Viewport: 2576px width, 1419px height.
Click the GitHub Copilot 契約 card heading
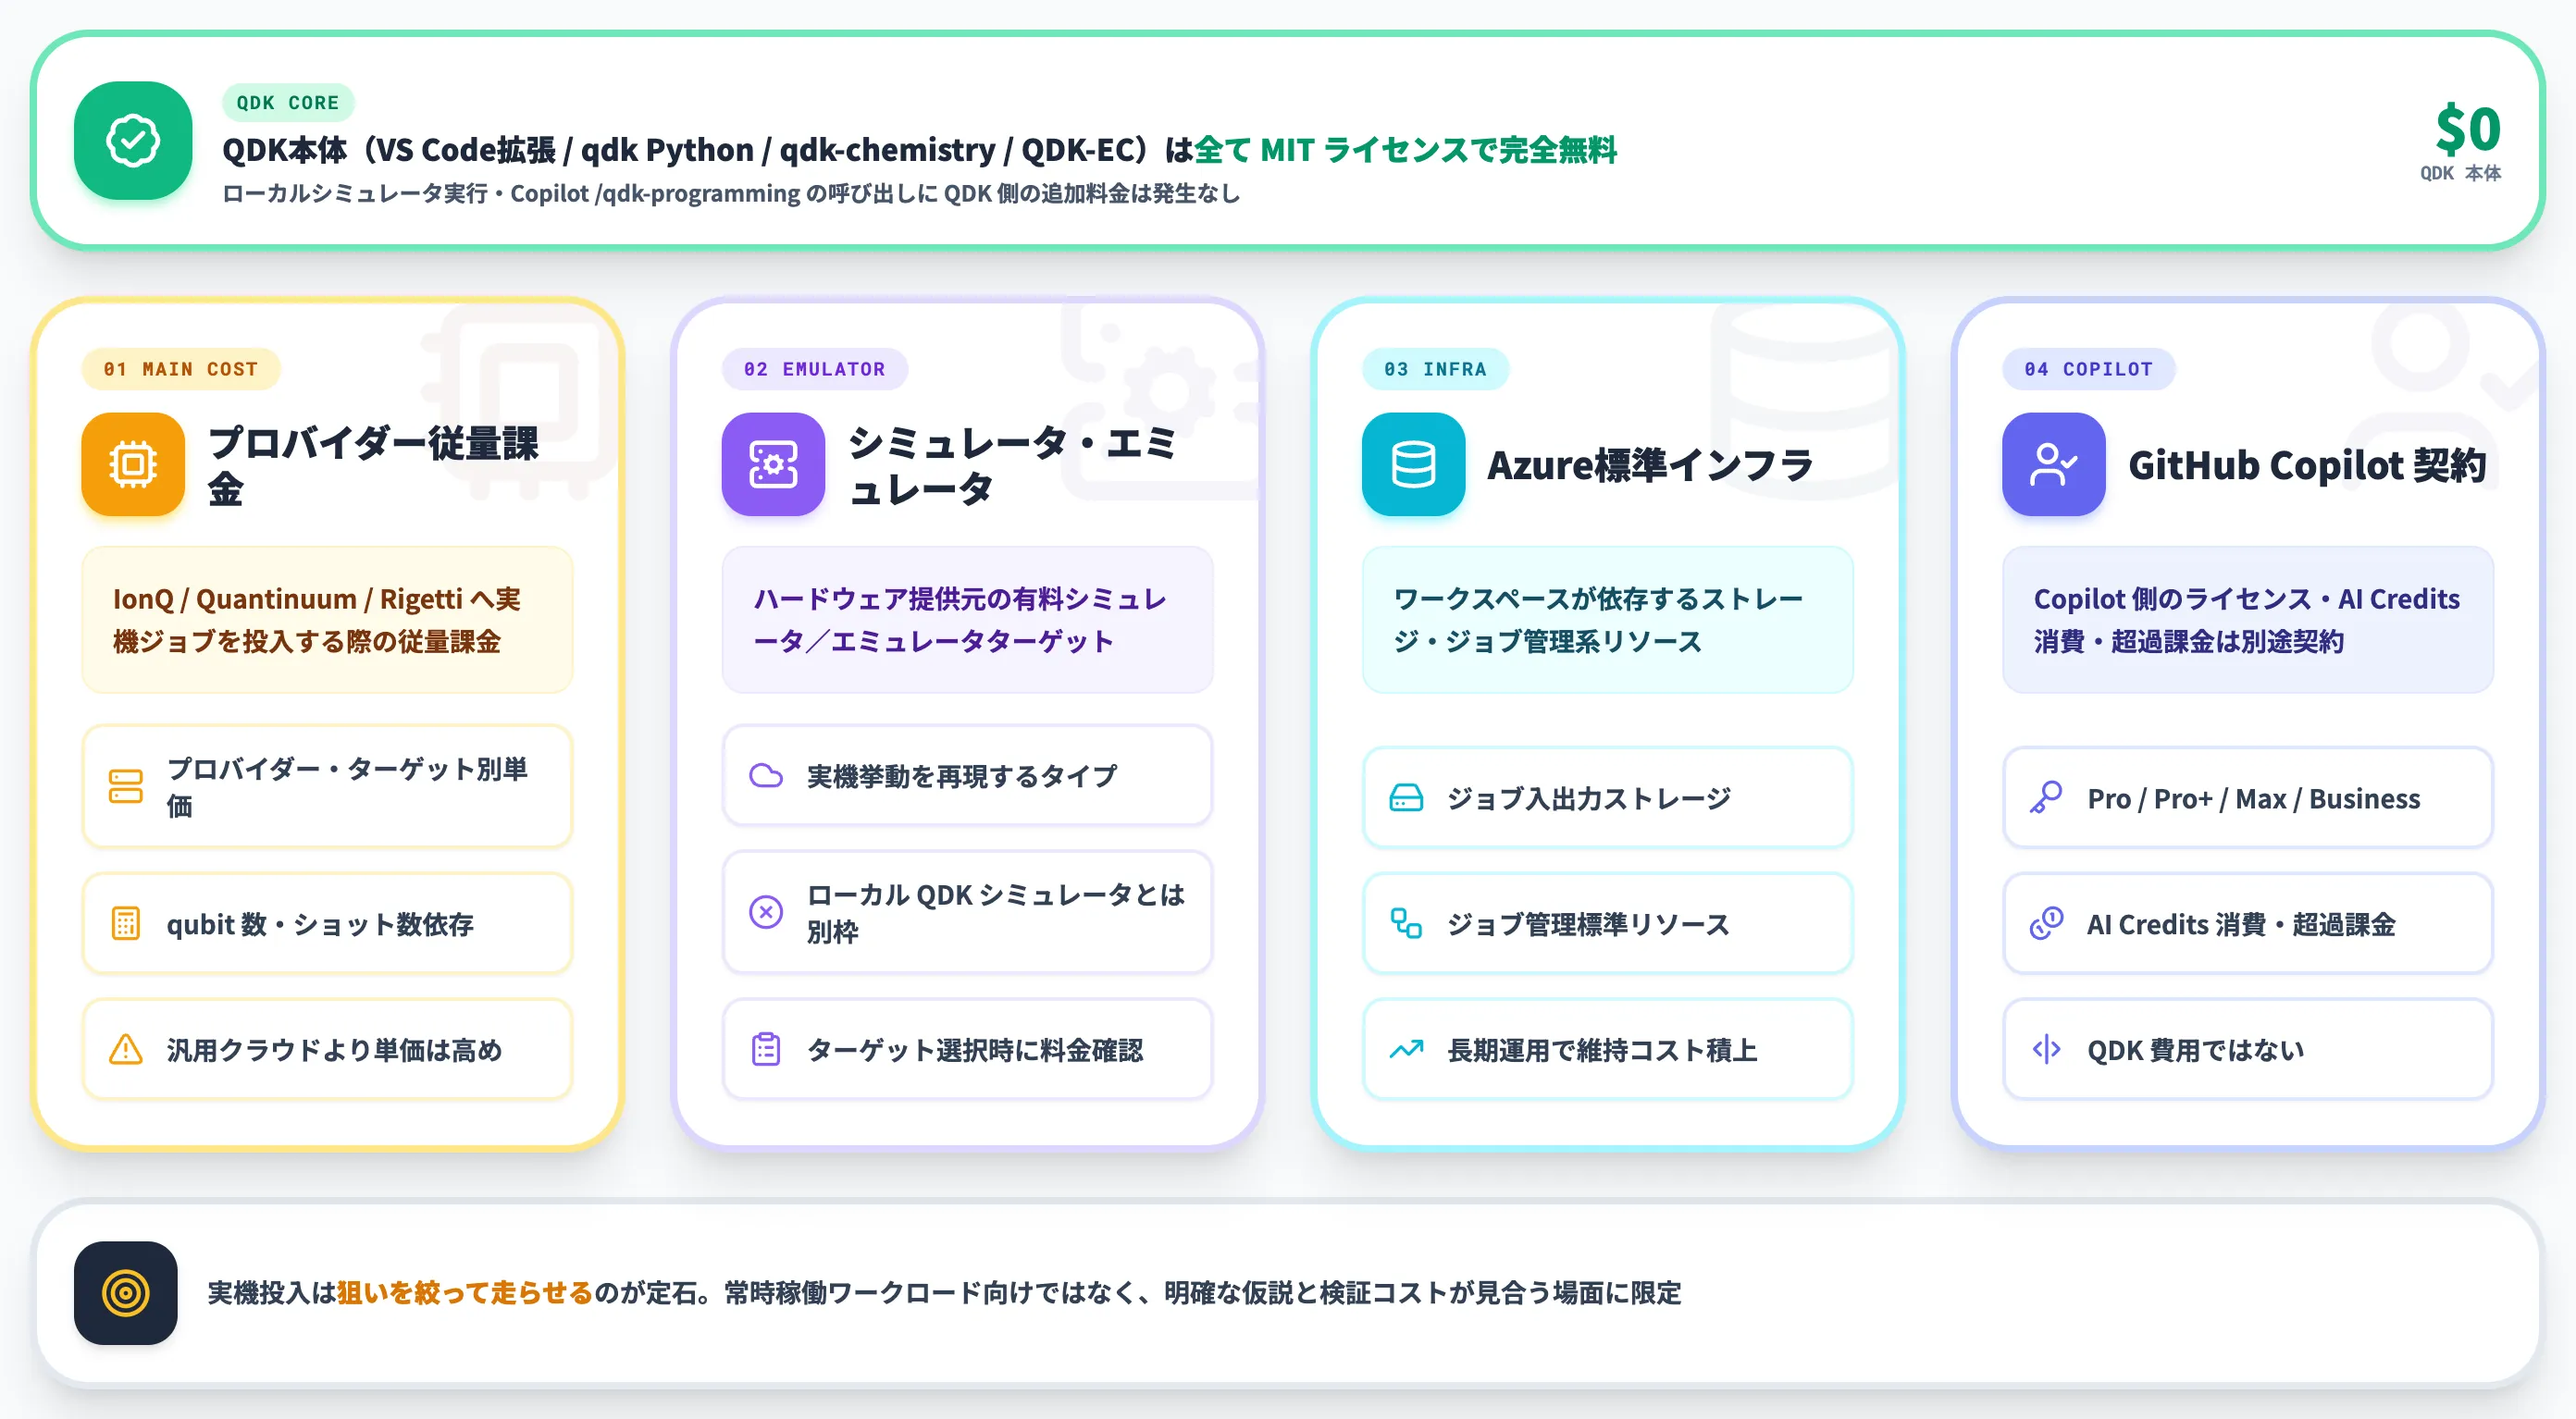2307,465
